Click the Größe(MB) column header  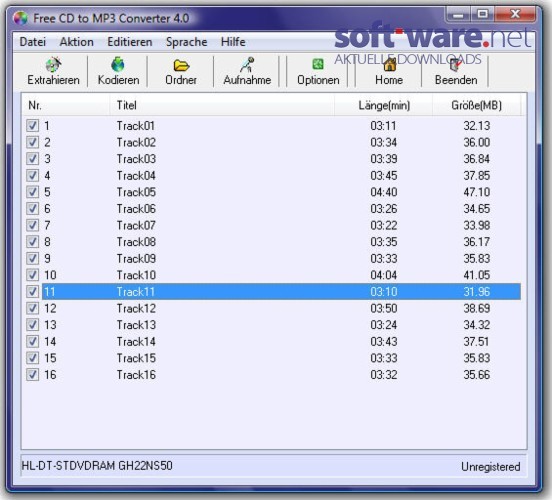coord(476,105)
